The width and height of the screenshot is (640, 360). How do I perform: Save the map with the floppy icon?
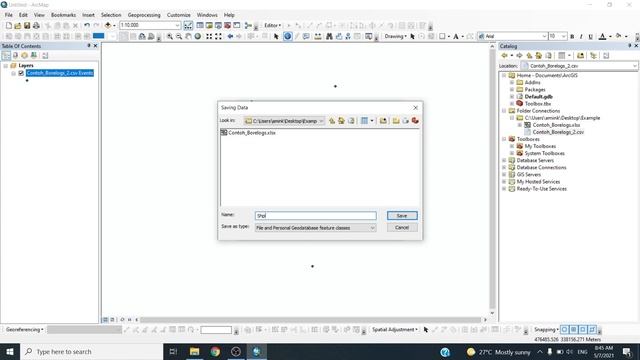pyautogui.click(x=27, y=26)
